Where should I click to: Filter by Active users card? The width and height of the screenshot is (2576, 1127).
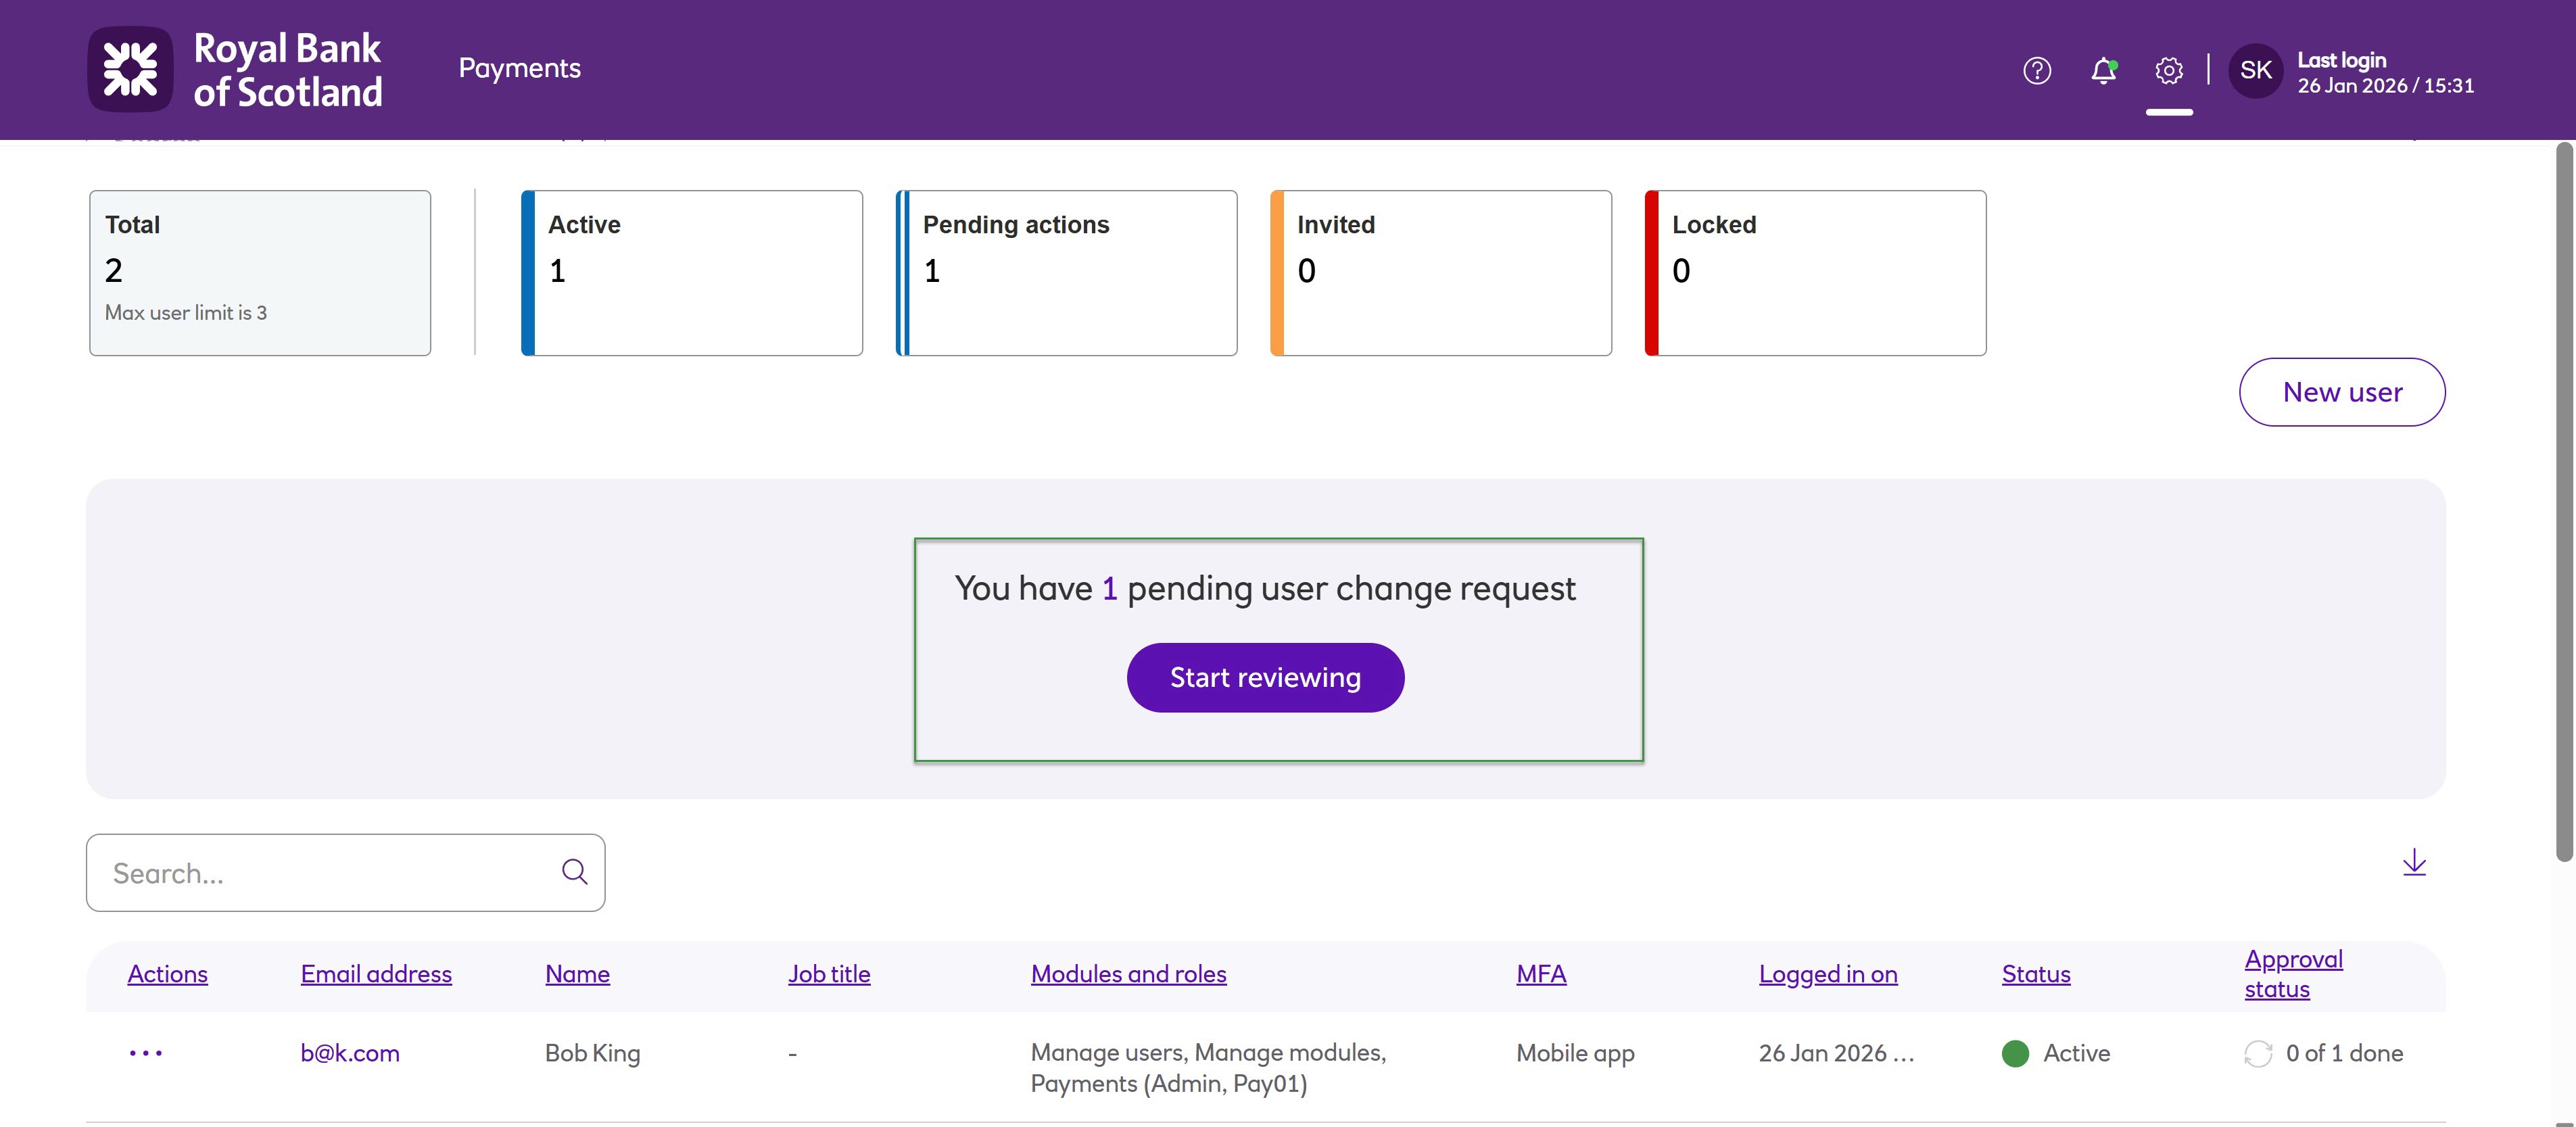[692, 273]
